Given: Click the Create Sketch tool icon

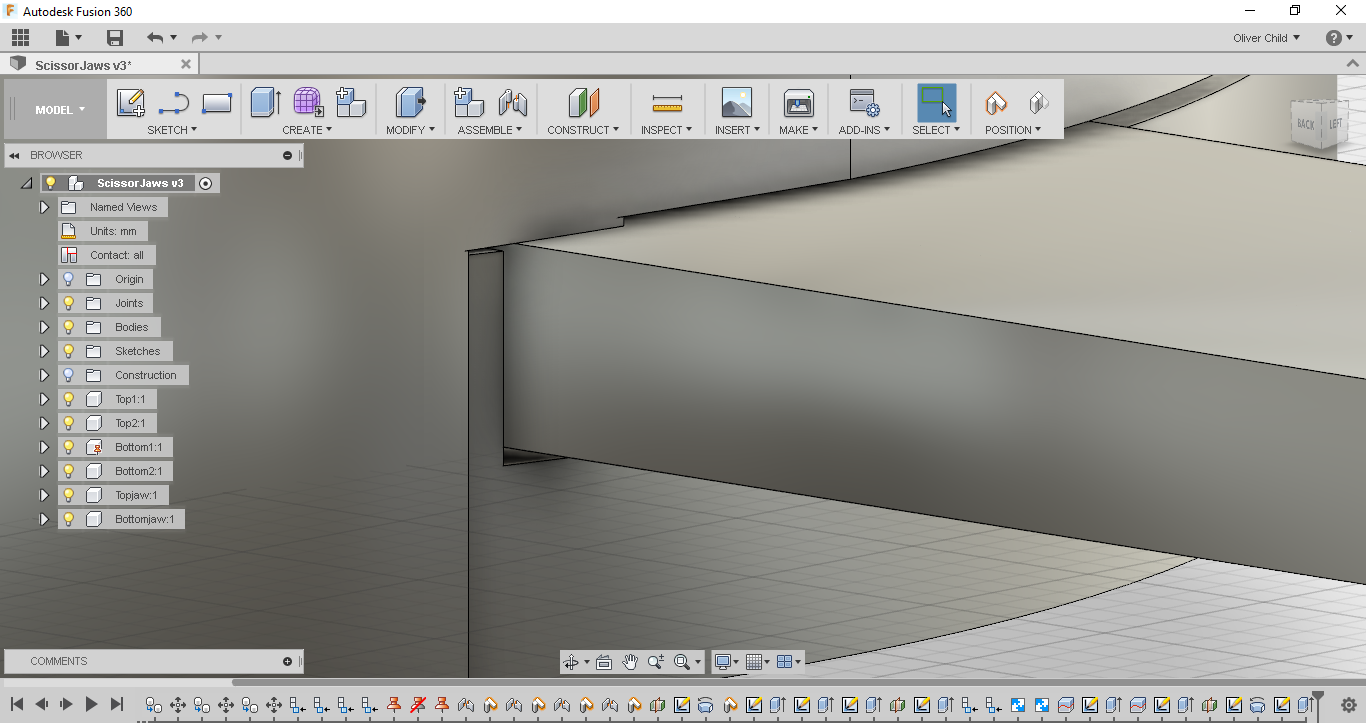Looking at the screenshot, I should pyautogui.click(x=131, y=103).
